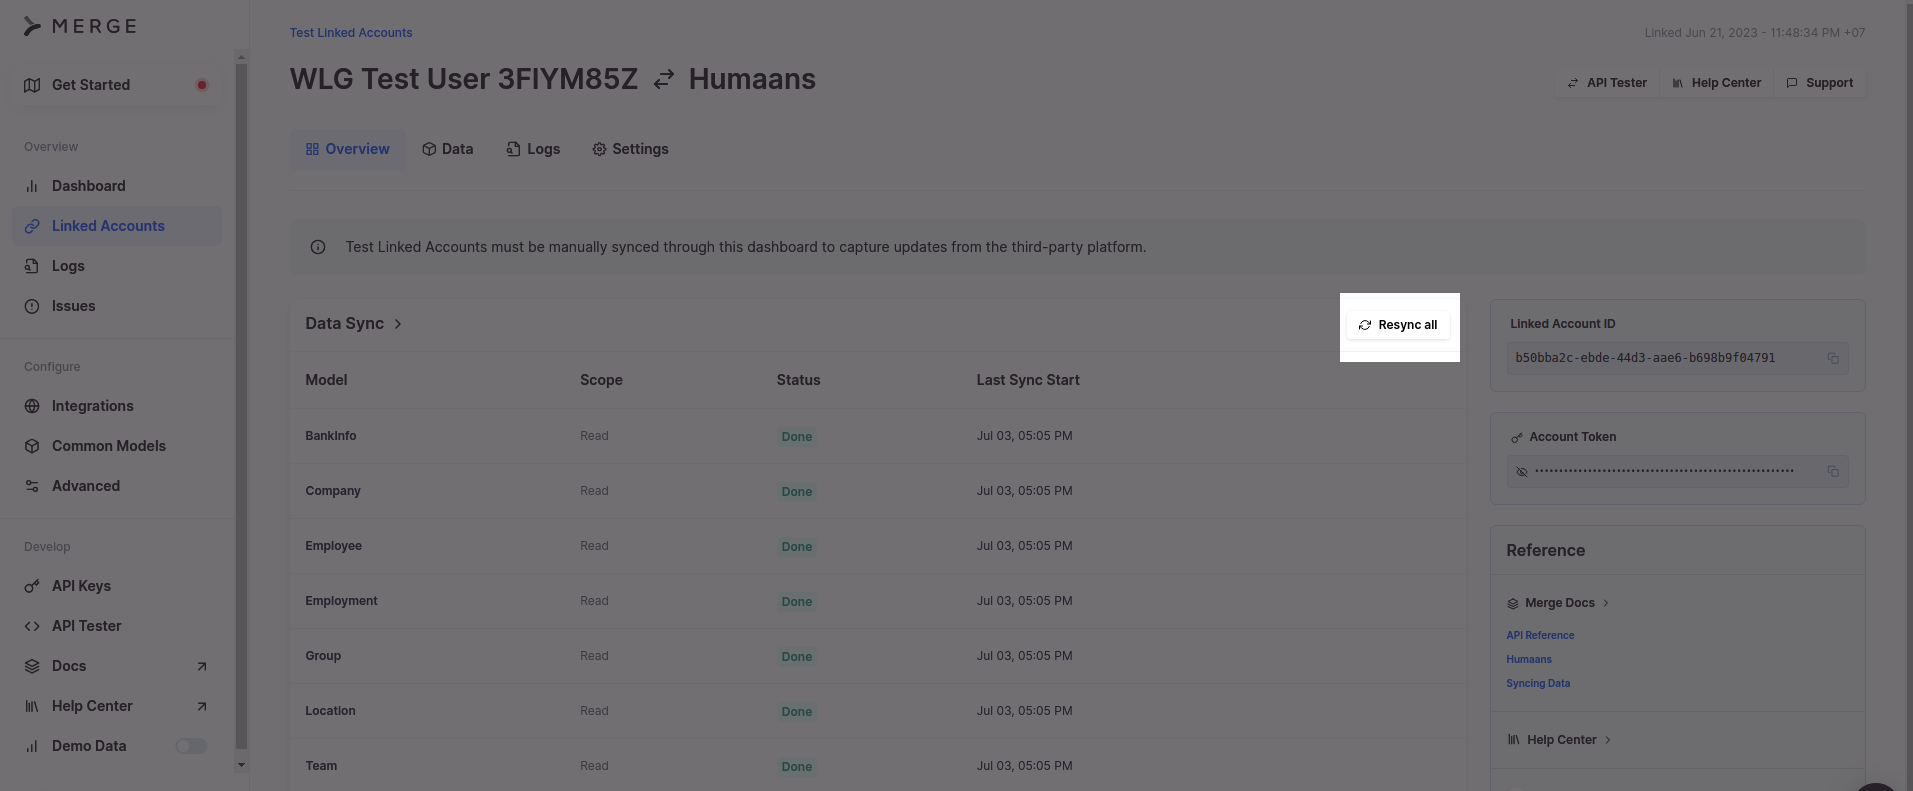The height and width of the screenshot is (791, 1913).
Task: Switch to the Settings tab
Action: 630,149
